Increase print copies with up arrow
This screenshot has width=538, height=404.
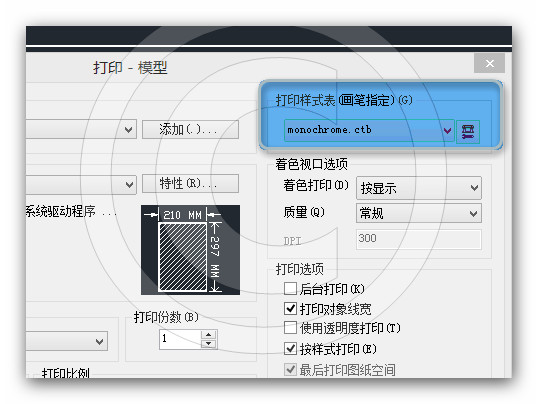click(x=208, y=334)
